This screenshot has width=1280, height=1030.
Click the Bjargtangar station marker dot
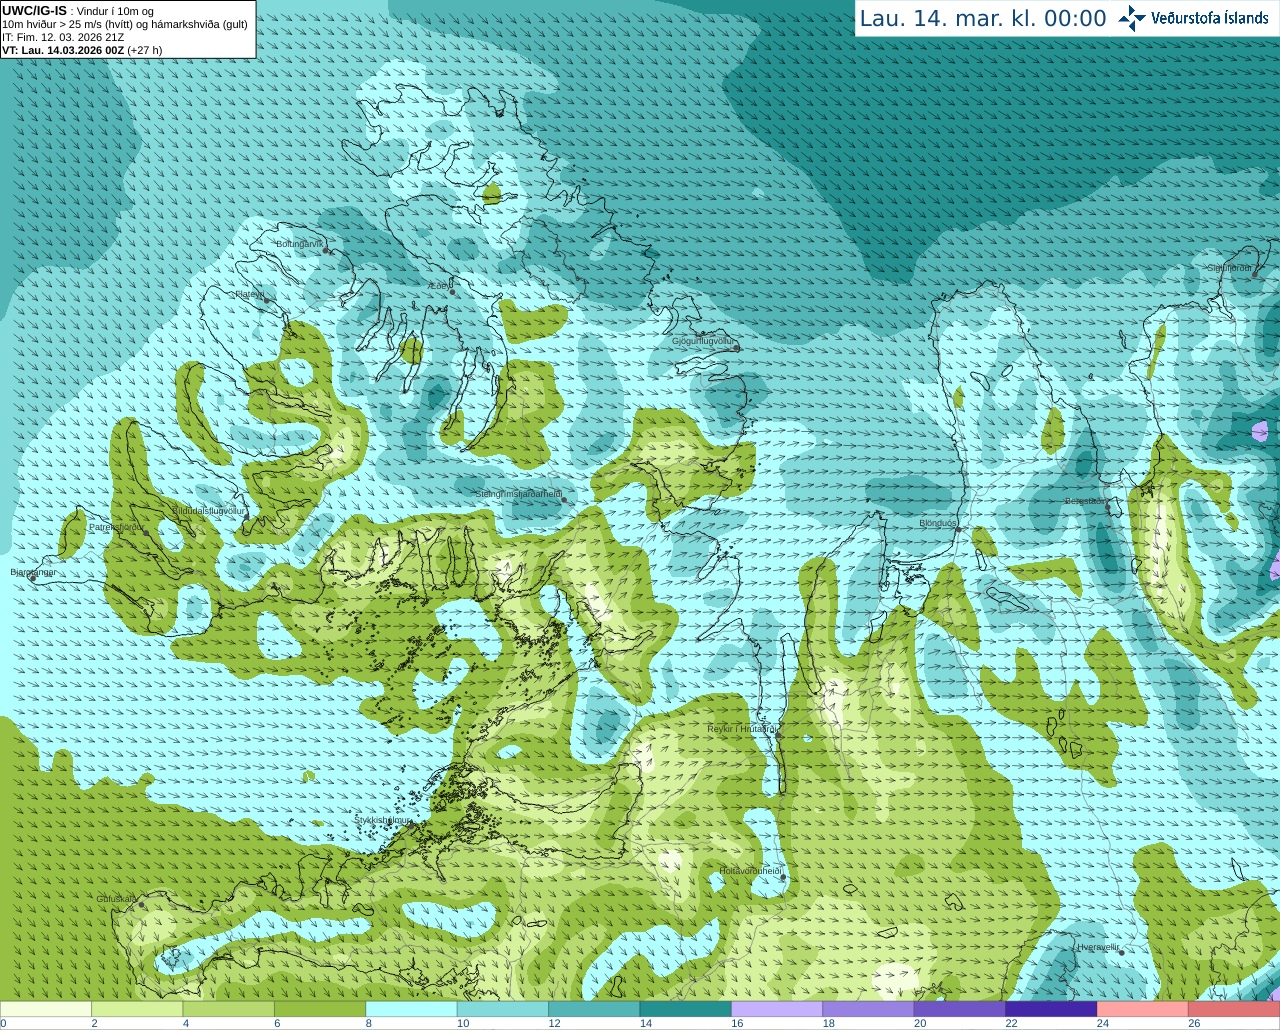tap(32, 578)
